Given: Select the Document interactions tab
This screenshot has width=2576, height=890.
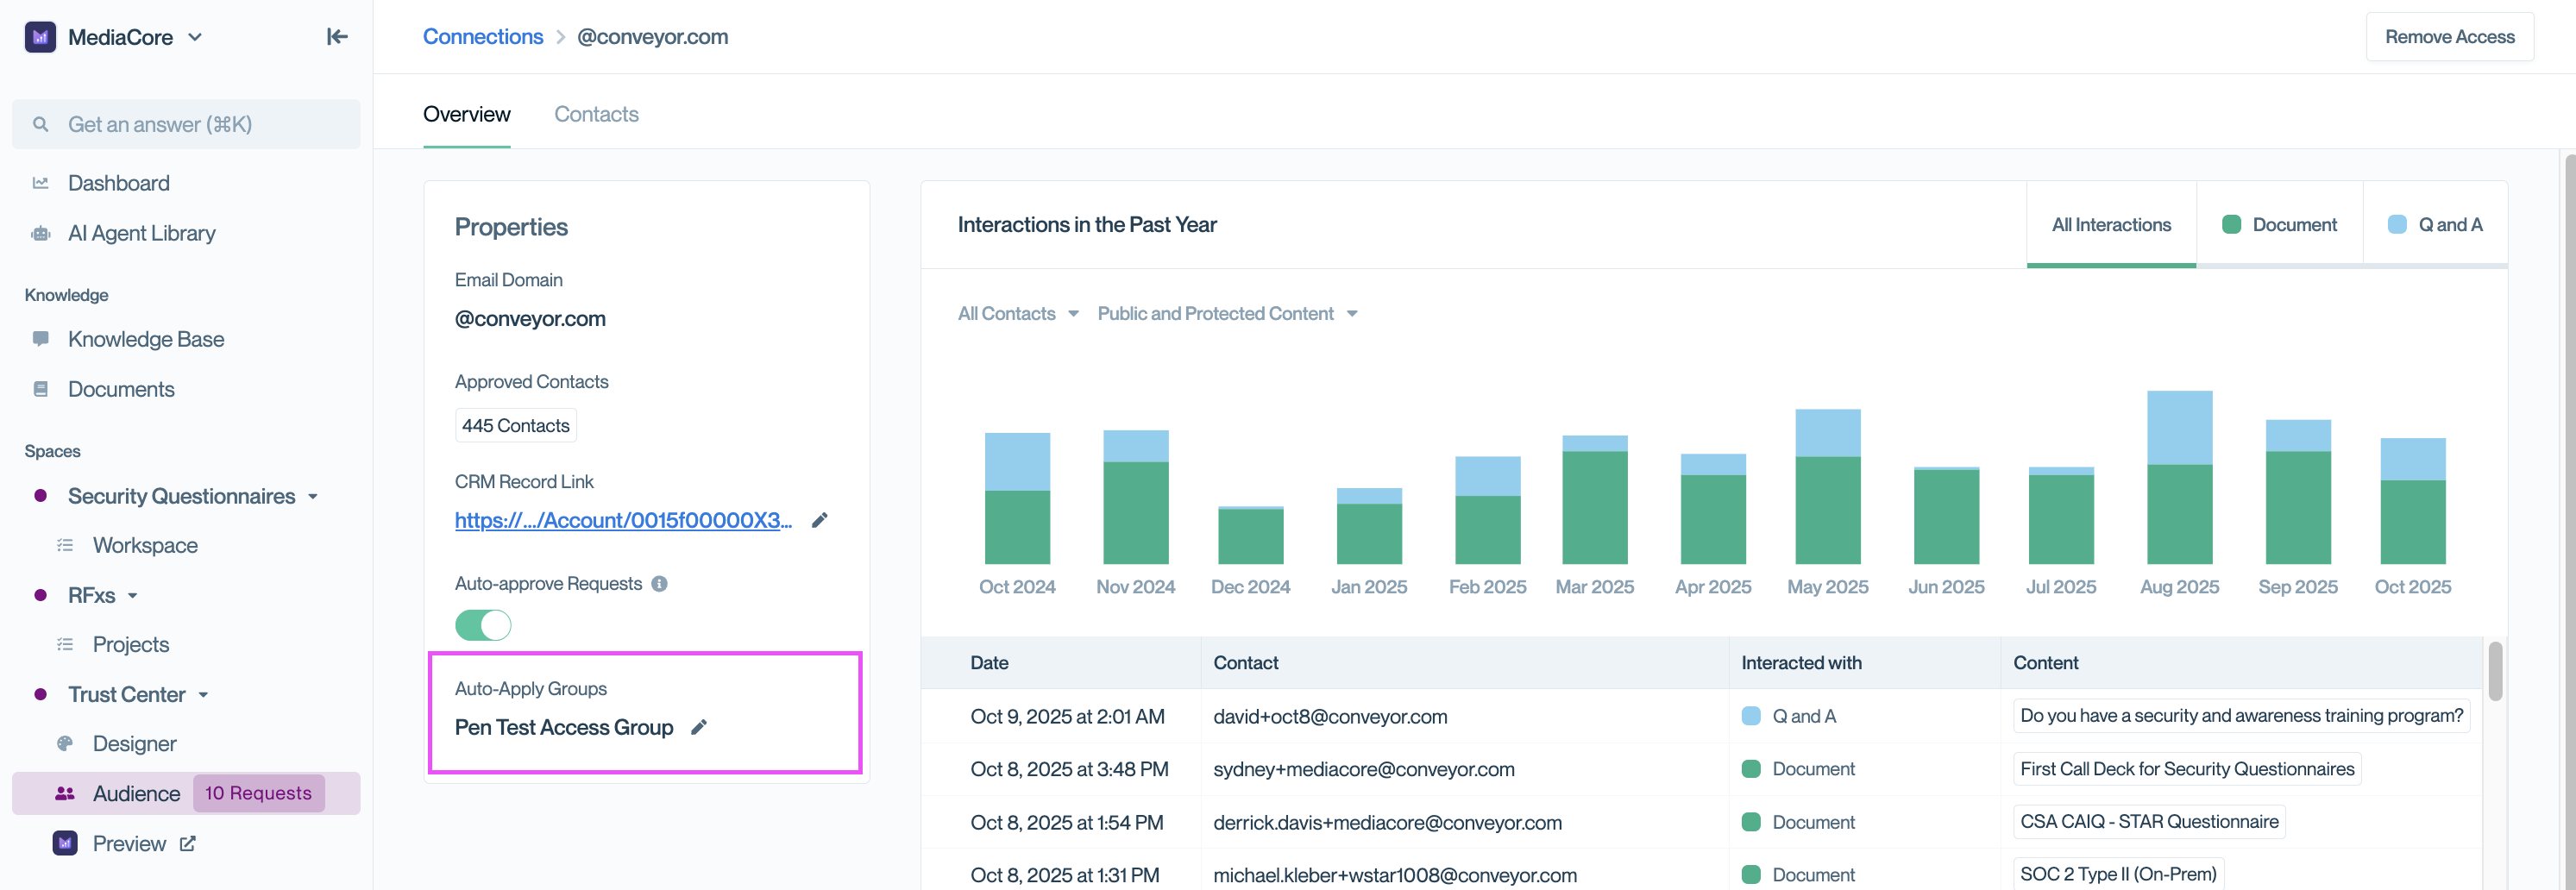Looking at the screenshot, I should click(2279, 225).
